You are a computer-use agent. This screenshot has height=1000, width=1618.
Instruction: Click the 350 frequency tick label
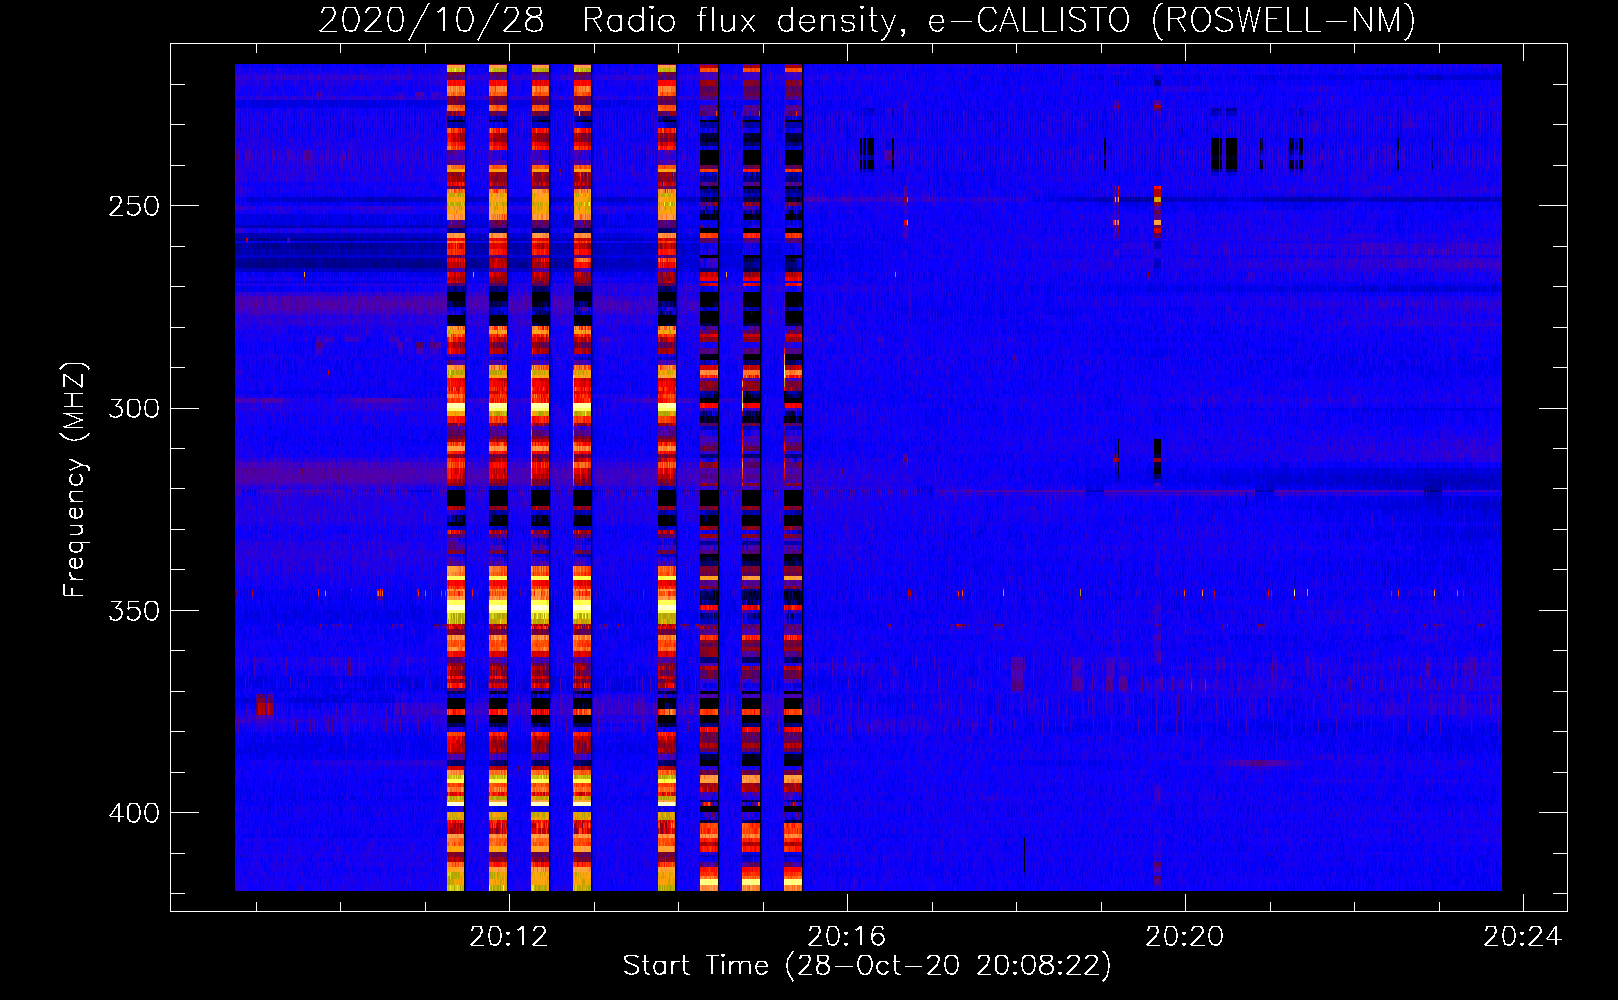click(x=134, y=611)
